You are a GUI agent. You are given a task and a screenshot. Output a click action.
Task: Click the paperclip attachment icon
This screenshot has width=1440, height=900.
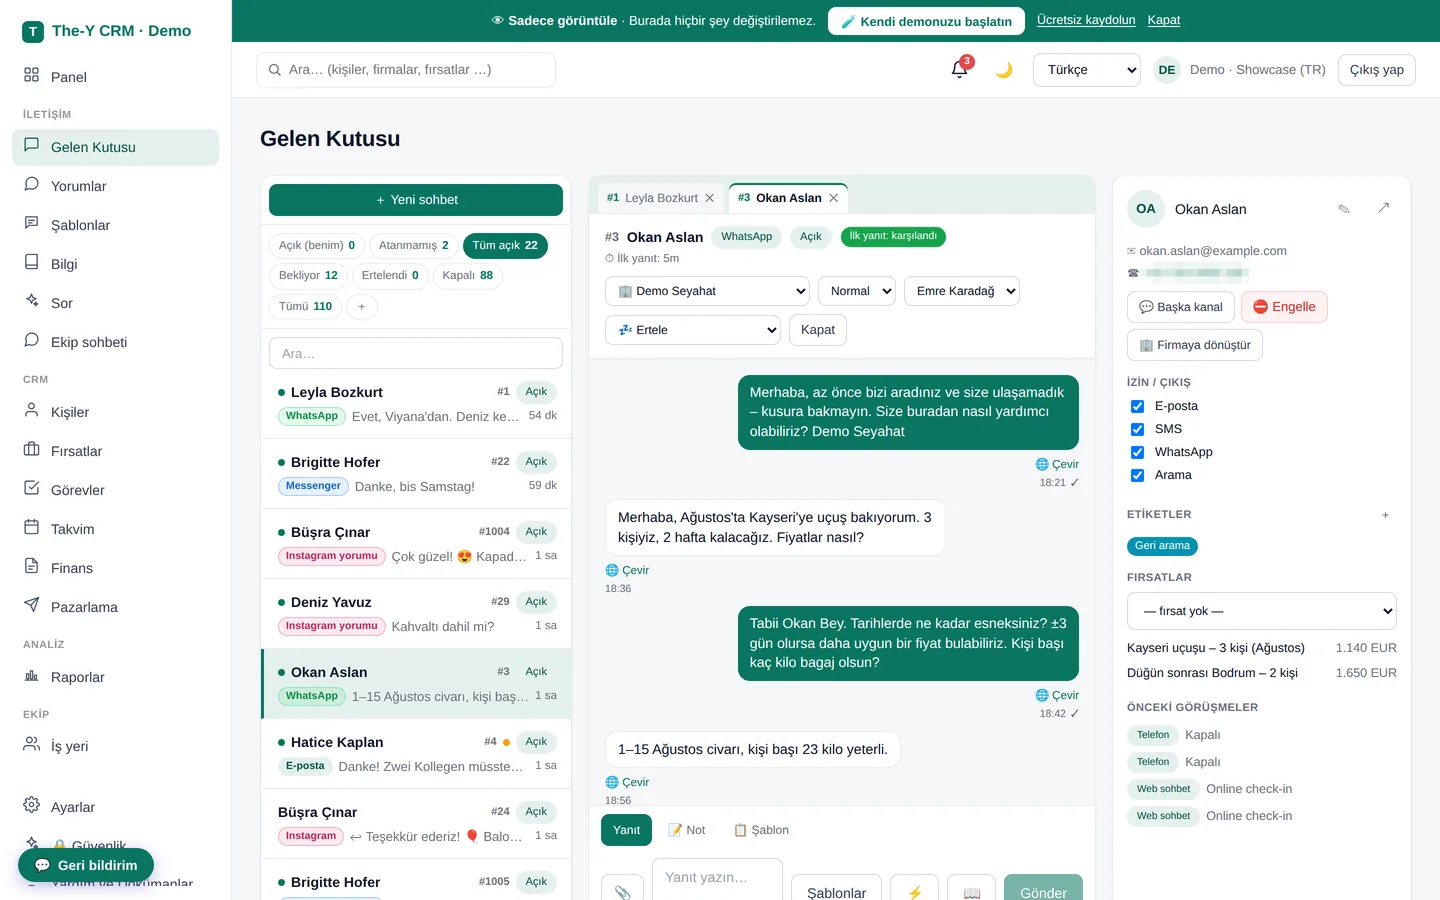tap(622, 892)
